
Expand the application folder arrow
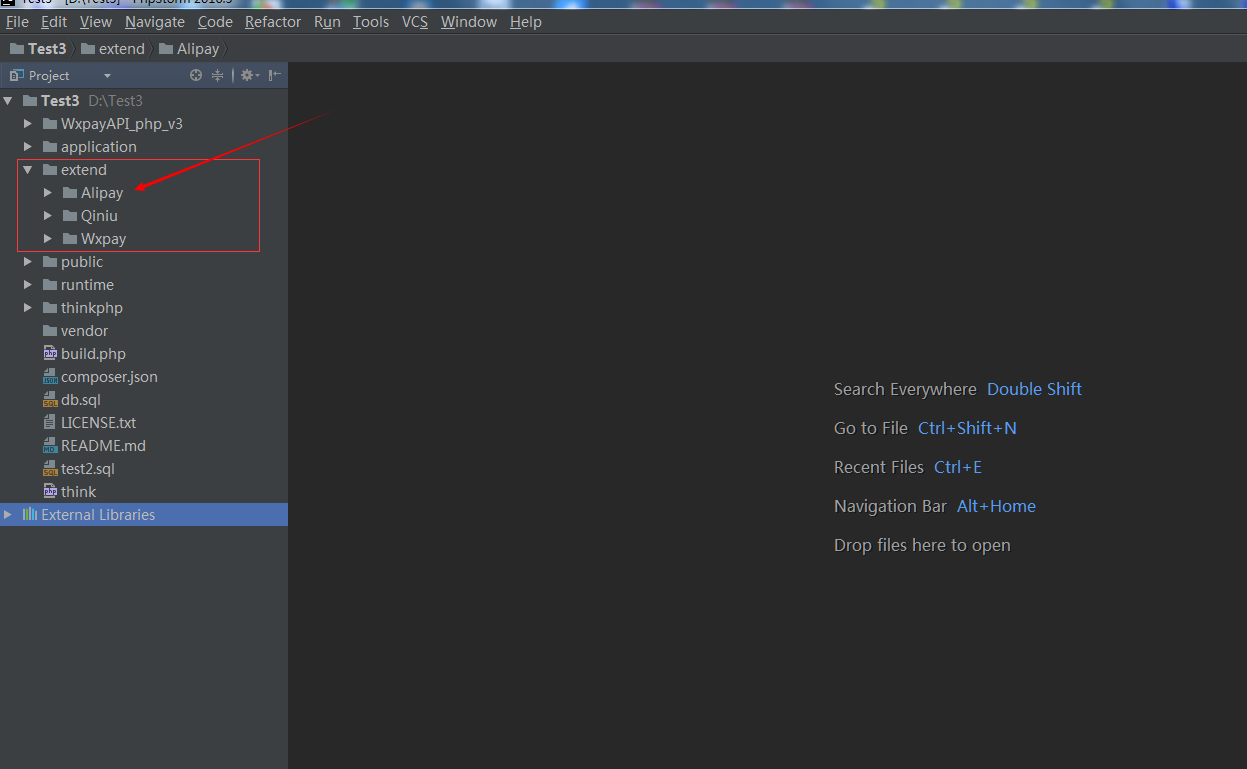(28, 147)
